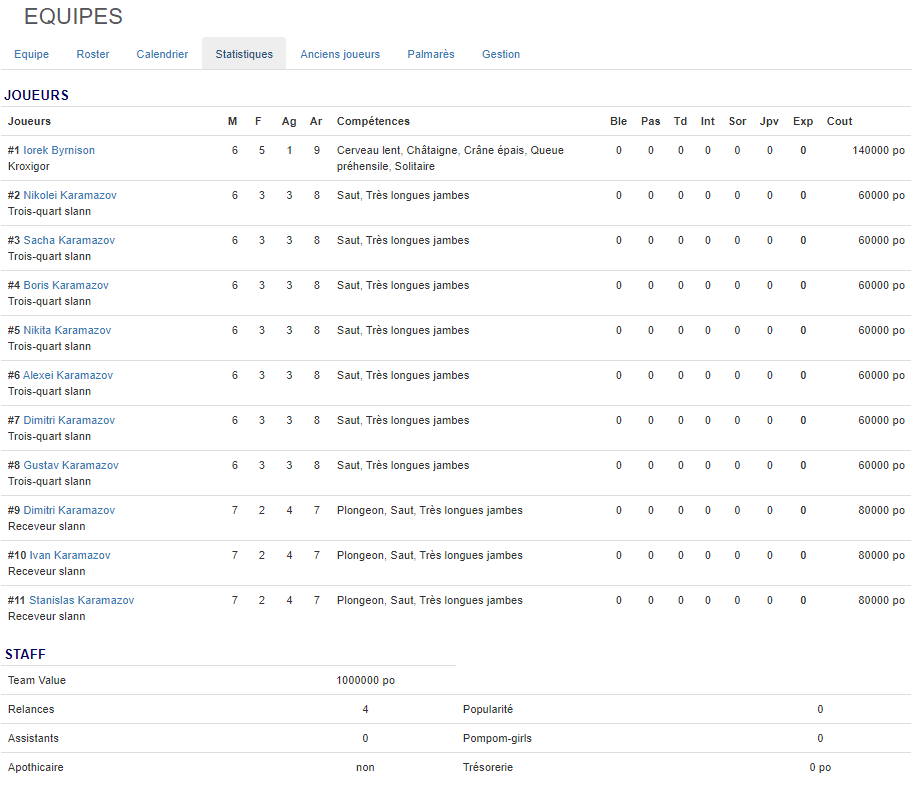View Ivan Karamazov's player page

coord(70,555)
